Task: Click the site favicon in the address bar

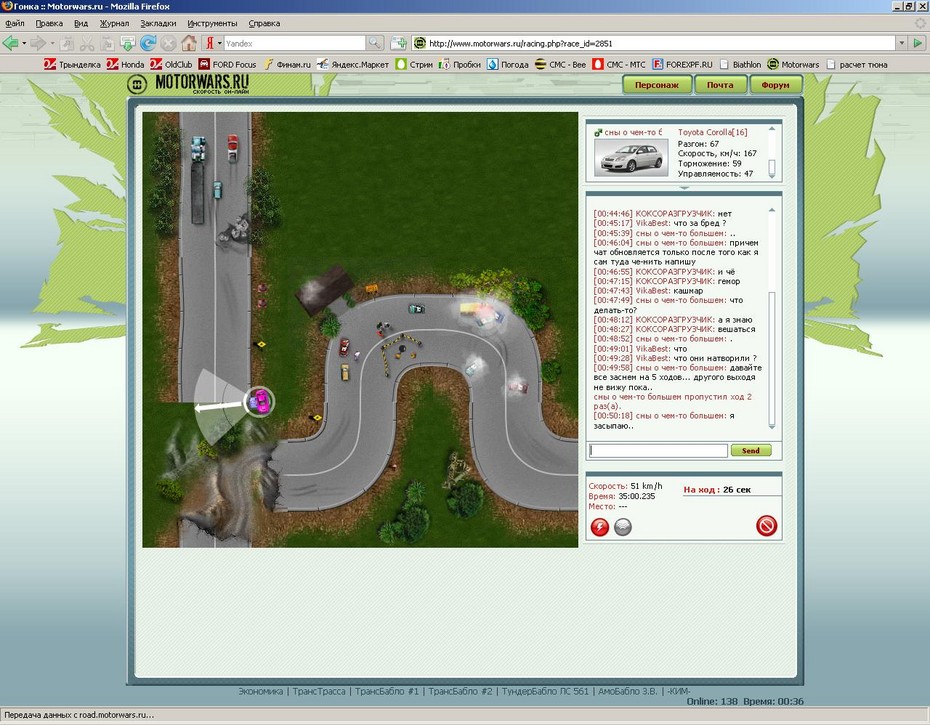Action: pos(419,43)
